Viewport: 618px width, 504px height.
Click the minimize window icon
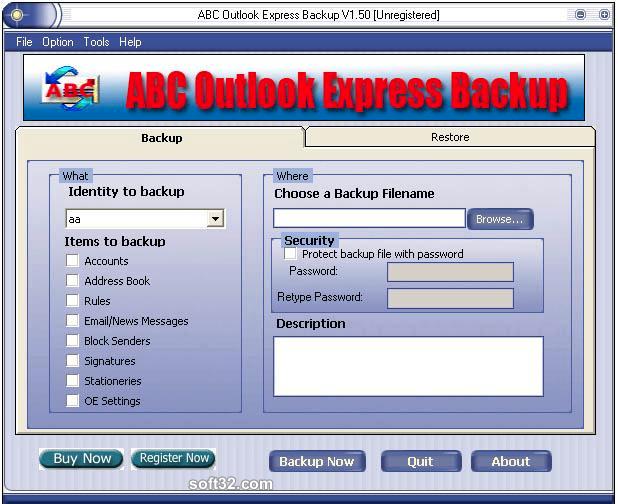(581, 15)
